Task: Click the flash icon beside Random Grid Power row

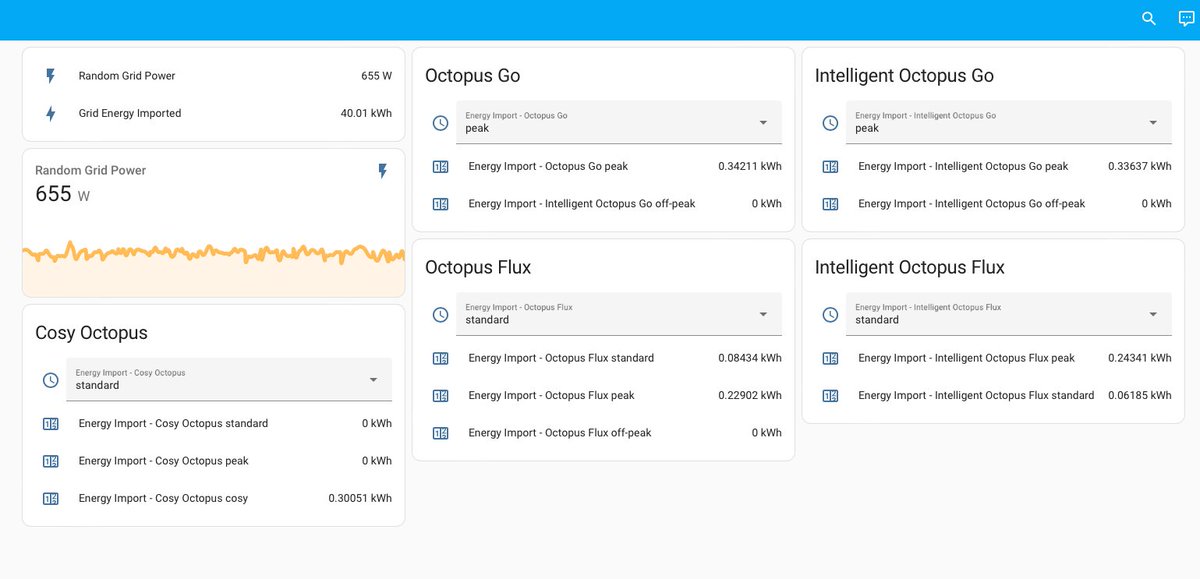Action: tap(51, 76)
